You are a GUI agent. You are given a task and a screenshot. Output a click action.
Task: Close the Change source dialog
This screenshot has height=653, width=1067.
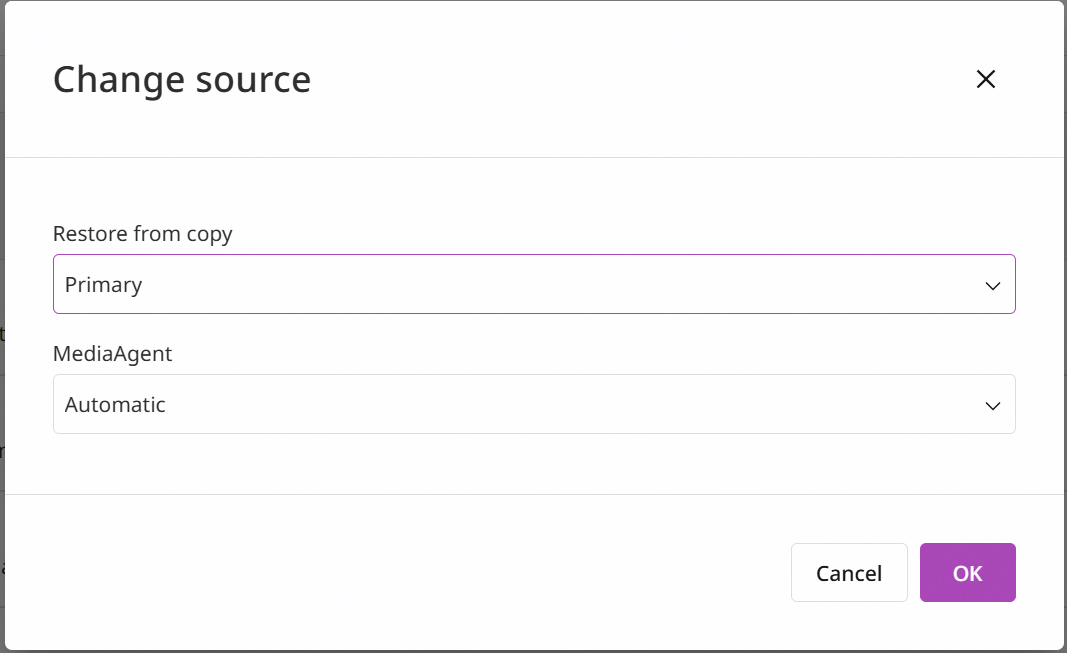985,79
